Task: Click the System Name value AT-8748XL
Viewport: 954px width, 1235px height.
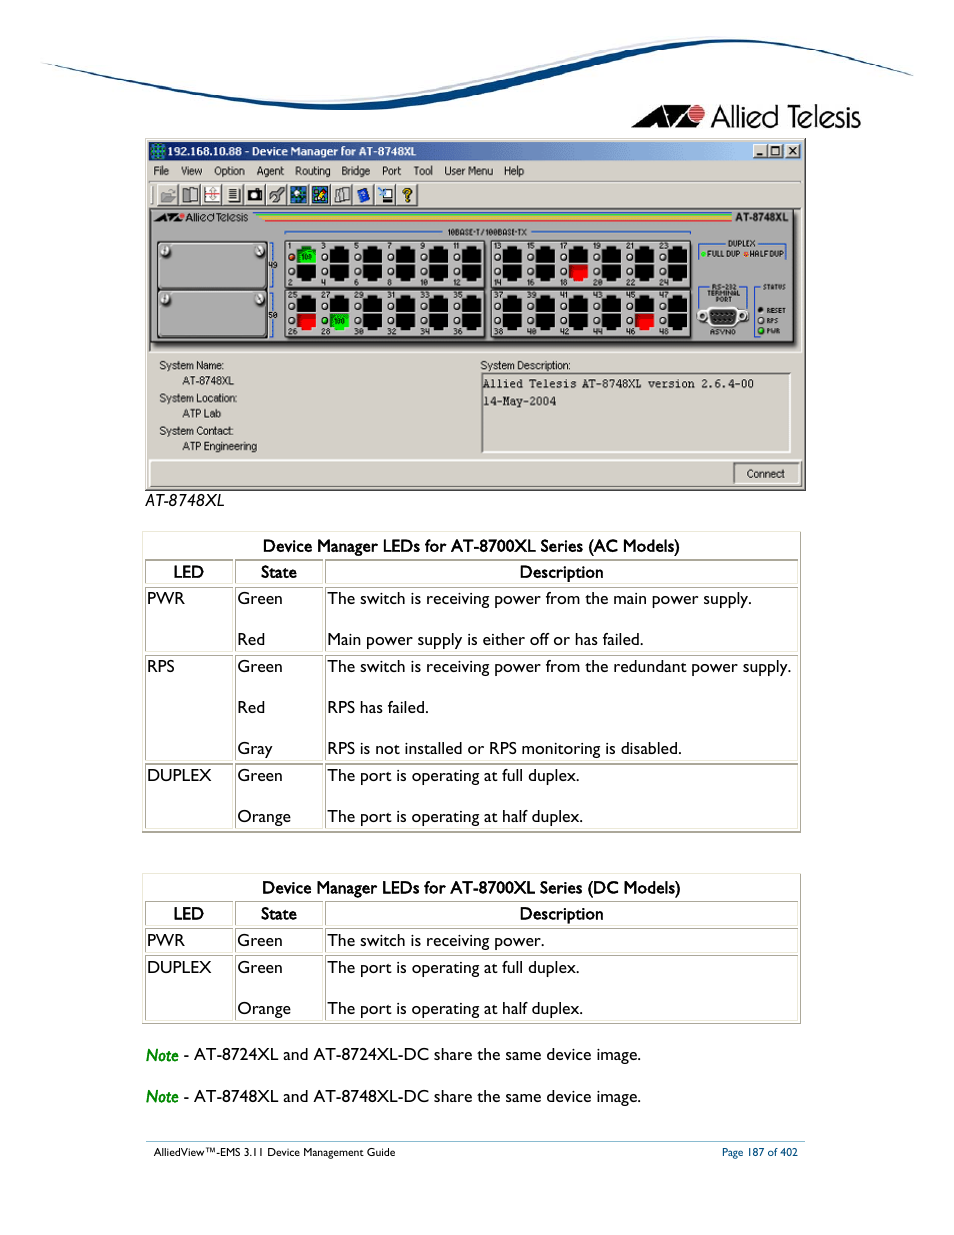Action: (208, 381)
